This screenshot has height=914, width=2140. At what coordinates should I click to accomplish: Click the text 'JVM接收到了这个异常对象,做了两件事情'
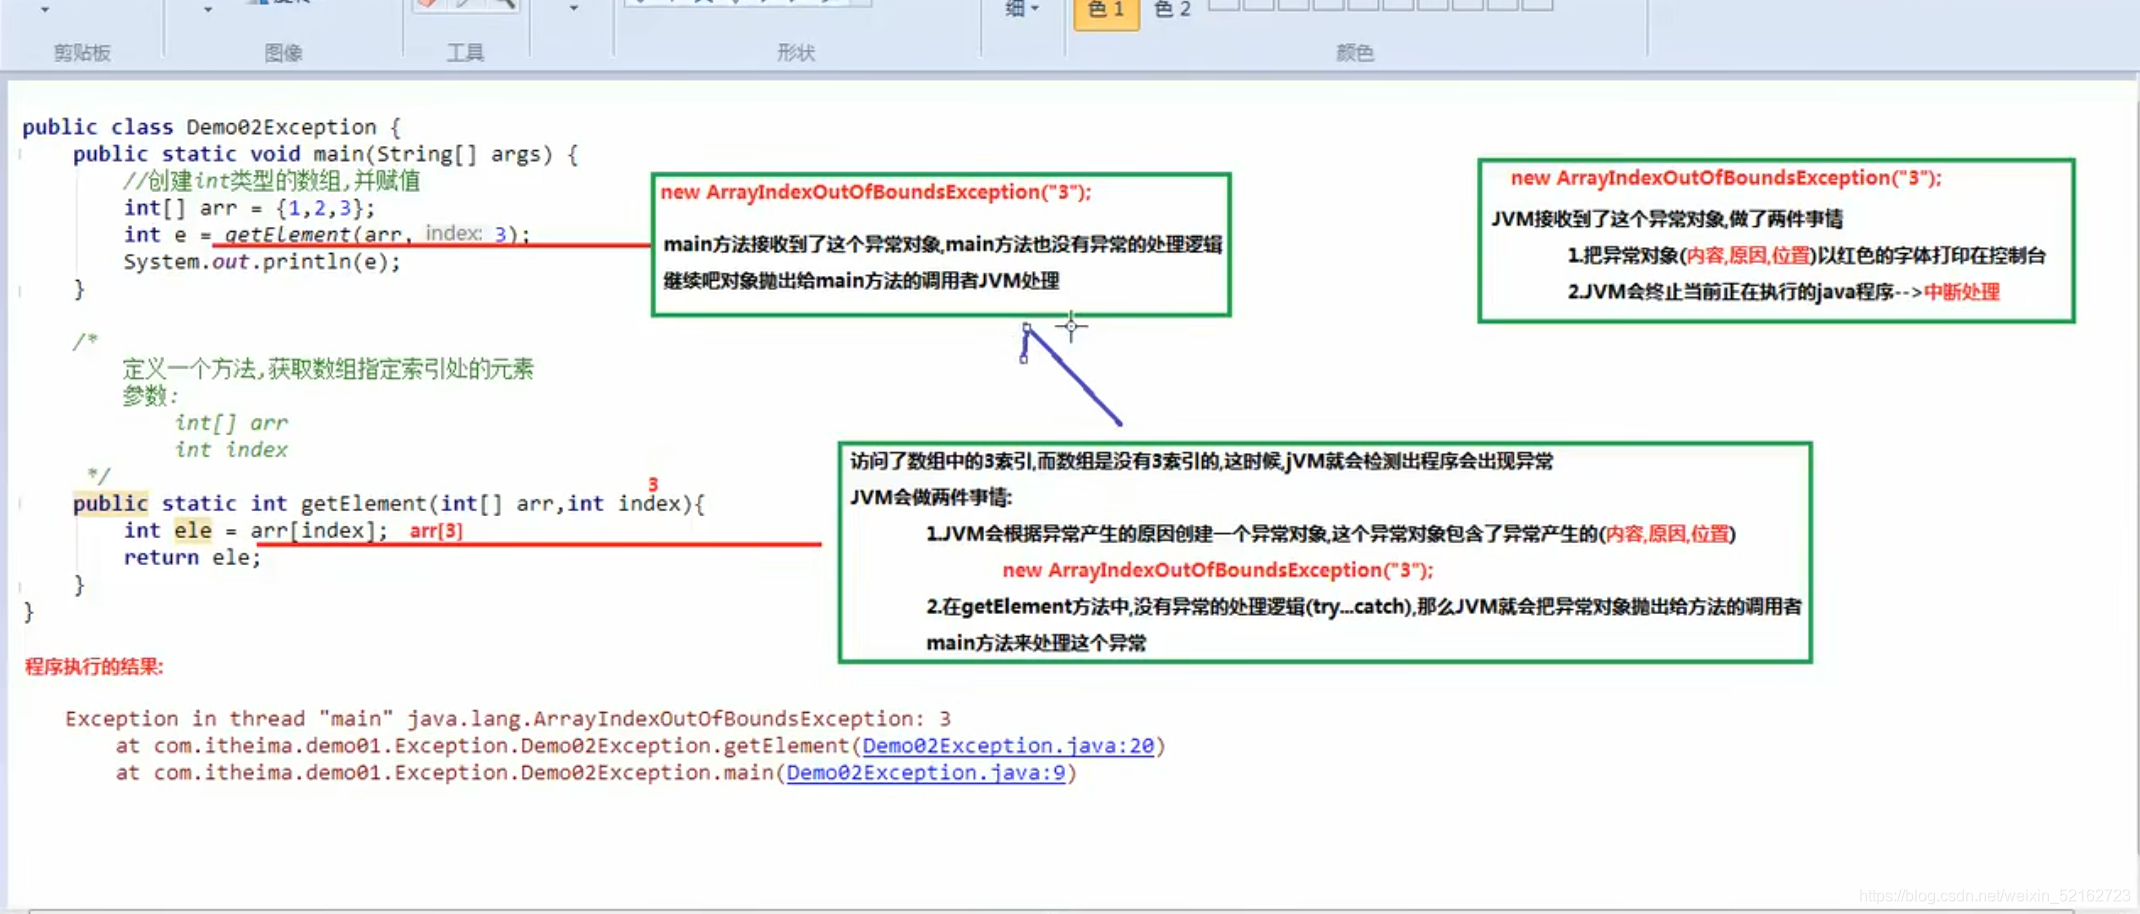click(1667, 218)
